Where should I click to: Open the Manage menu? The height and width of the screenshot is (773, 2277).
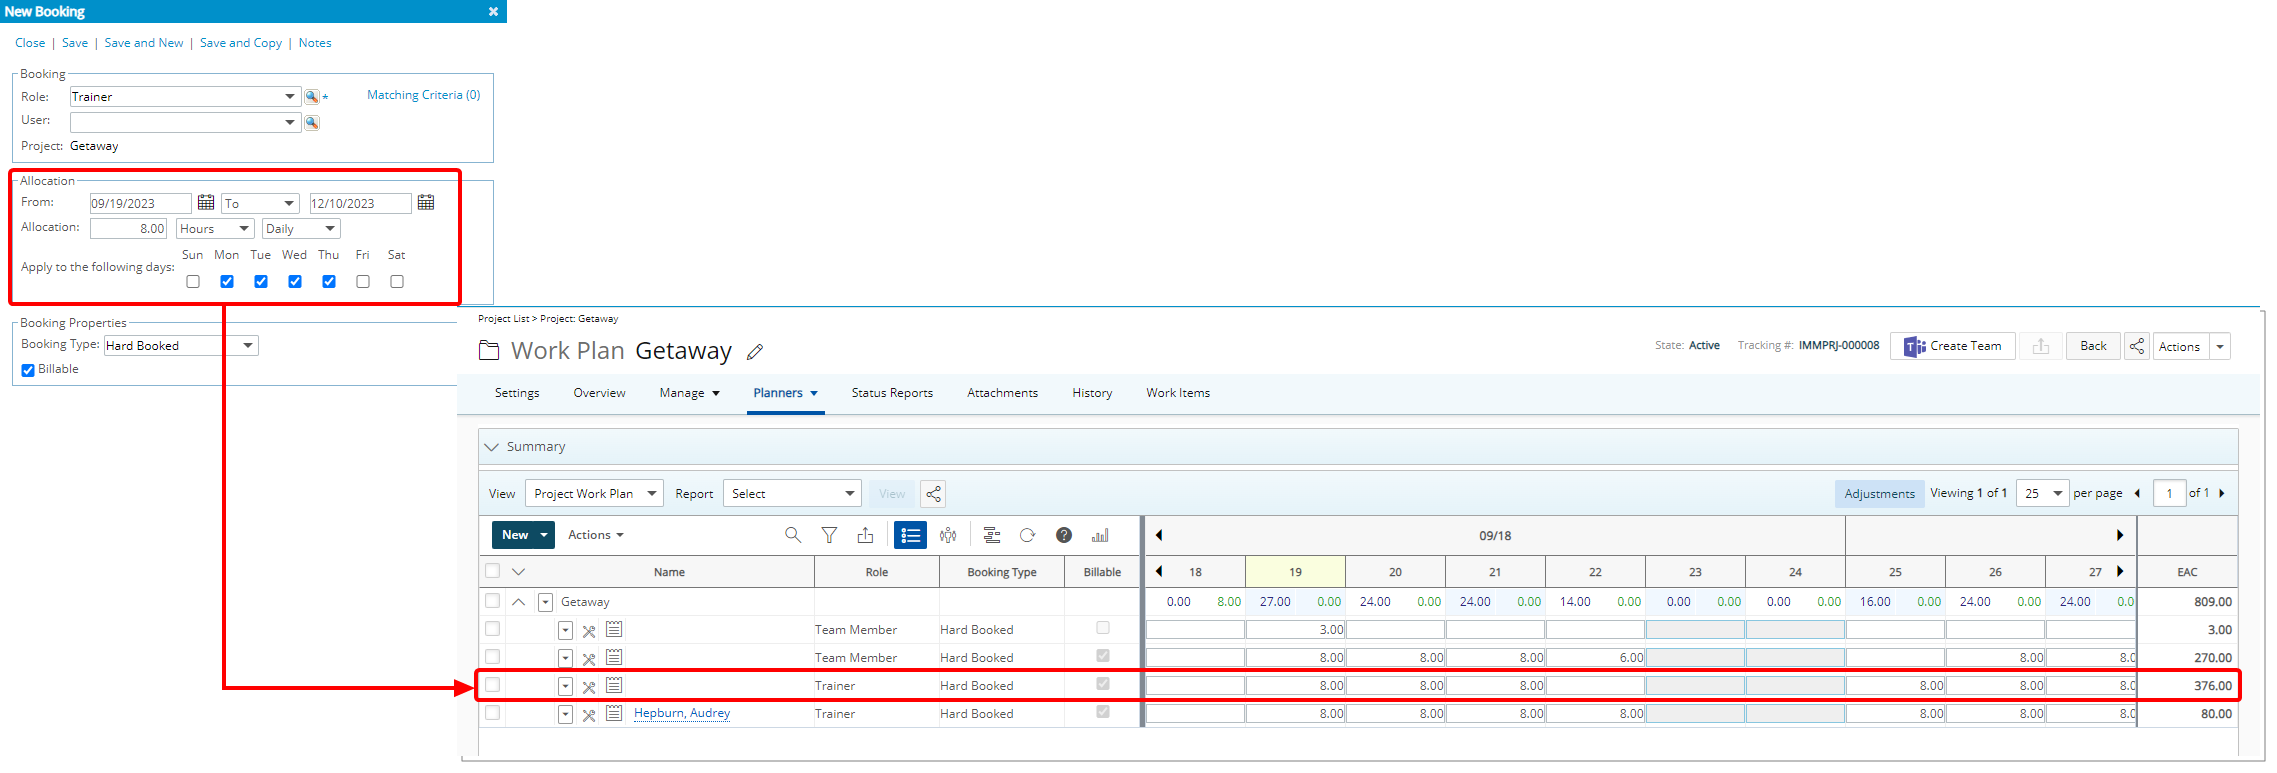pyautogui.click(x=689, y=393)
